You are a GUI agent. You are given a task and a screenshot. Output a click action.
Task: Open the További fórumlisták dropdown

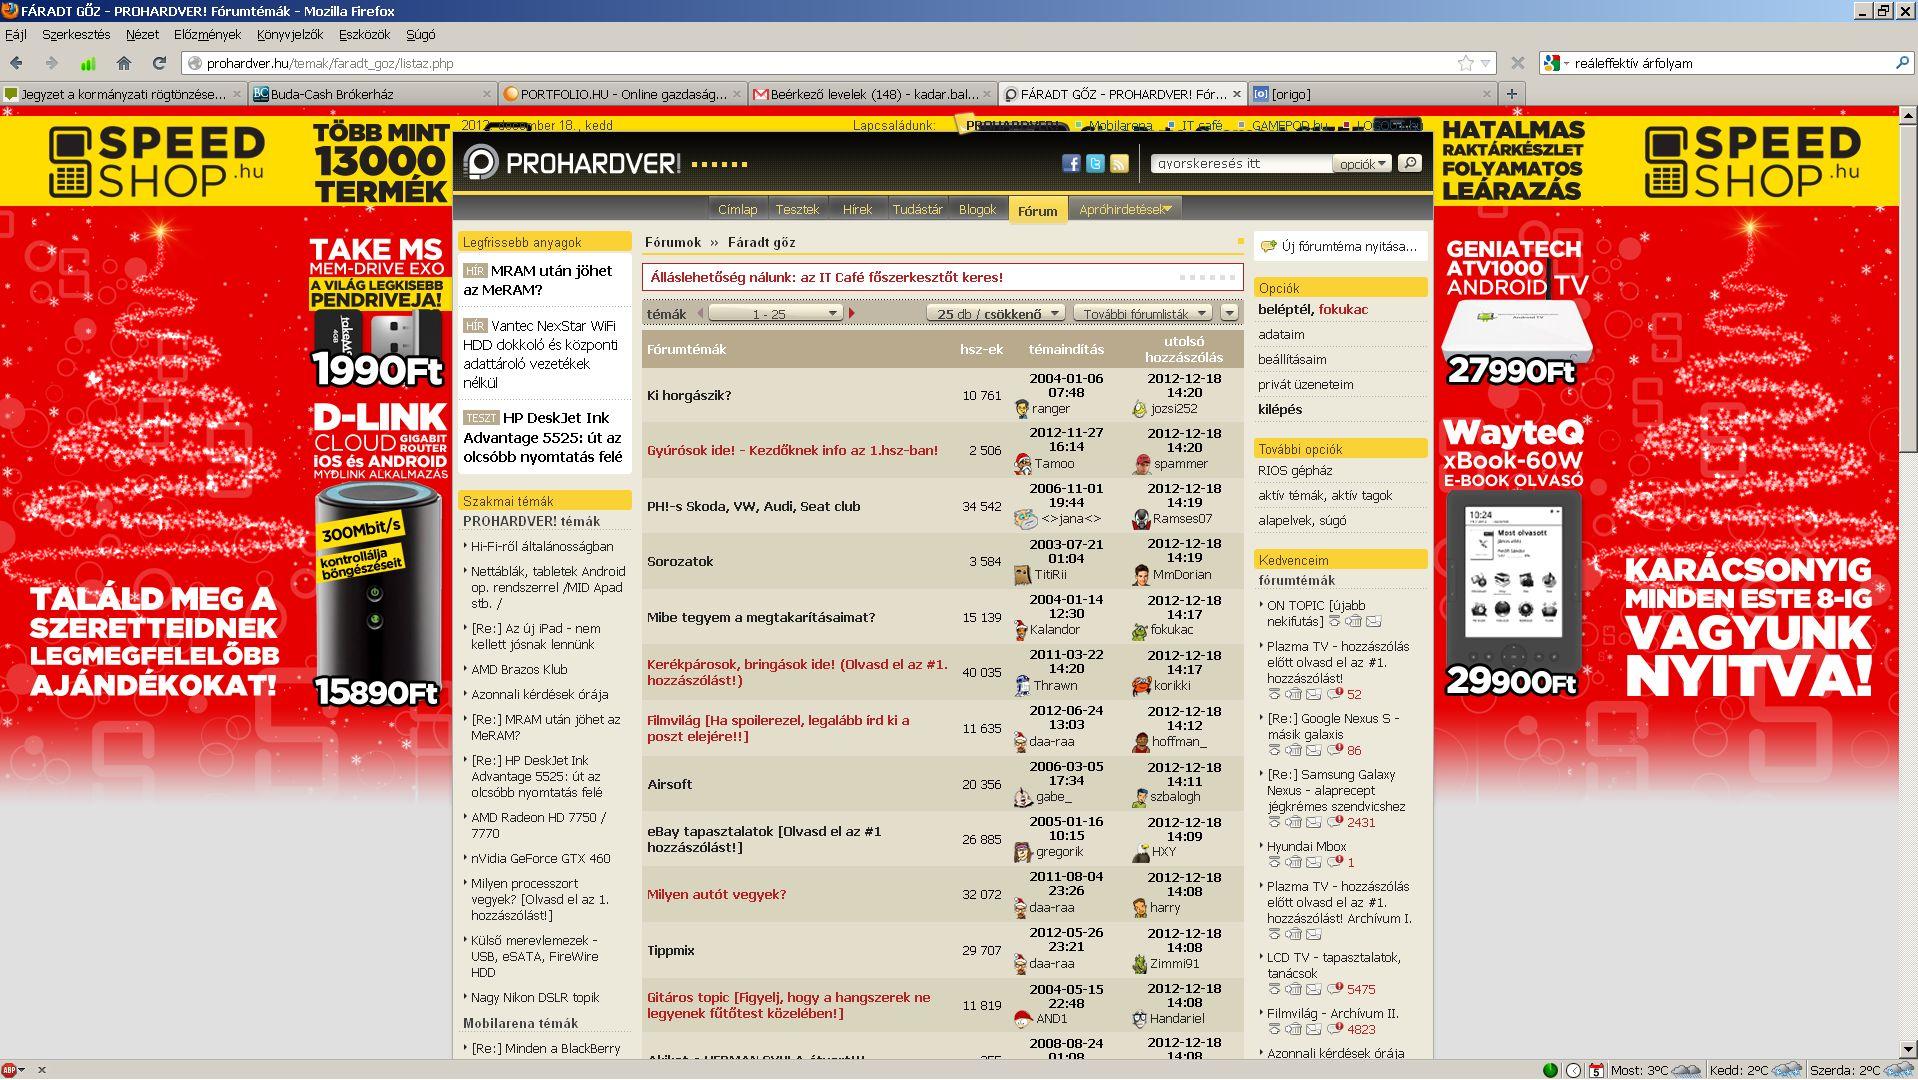click(1143, 313)
